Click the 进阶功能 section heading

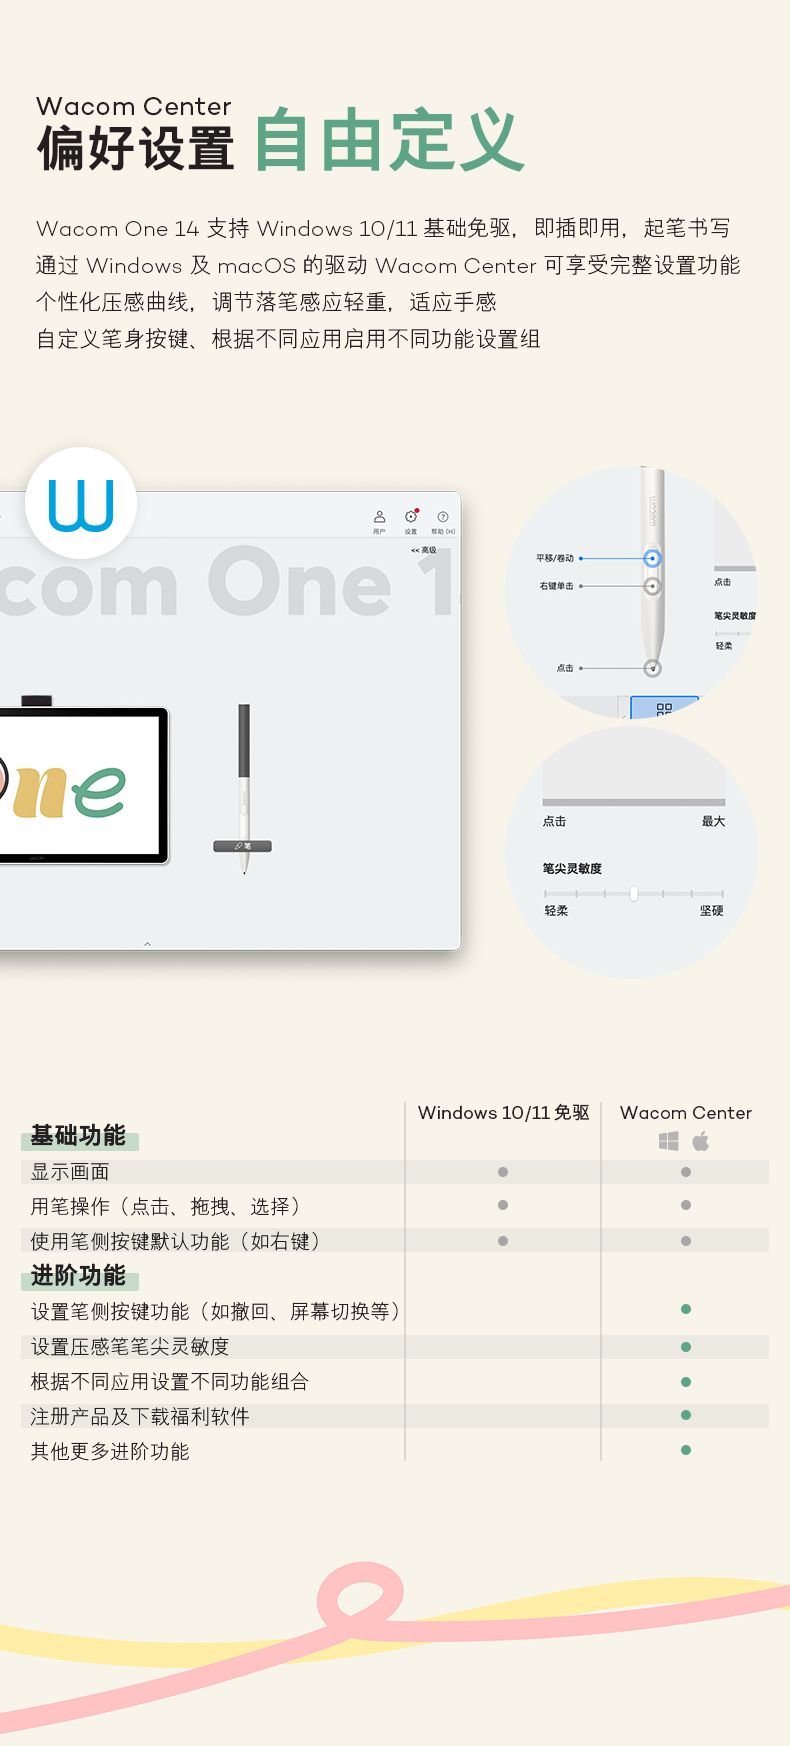(78, 1276)
